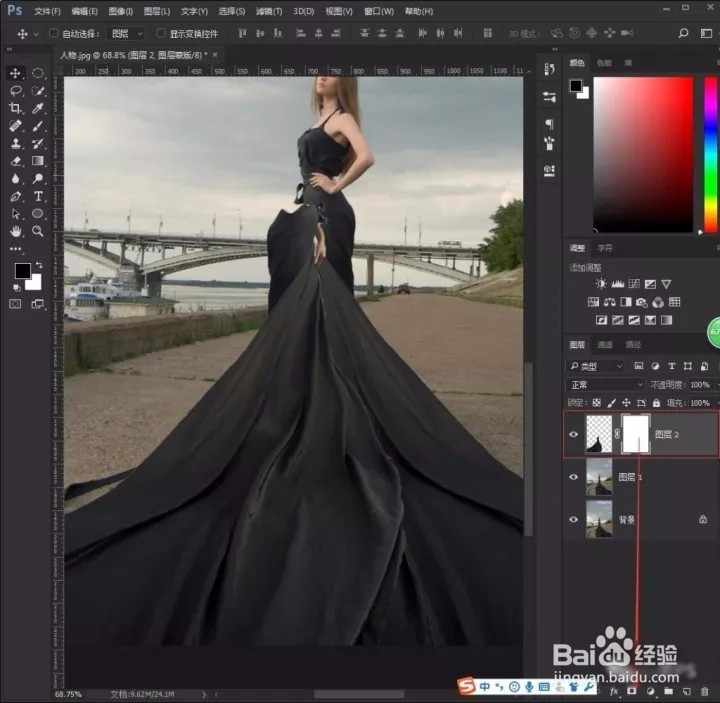The image size is (720, 703).
Task: Add a Levels adjustment layer
Action: coord(617,284)
